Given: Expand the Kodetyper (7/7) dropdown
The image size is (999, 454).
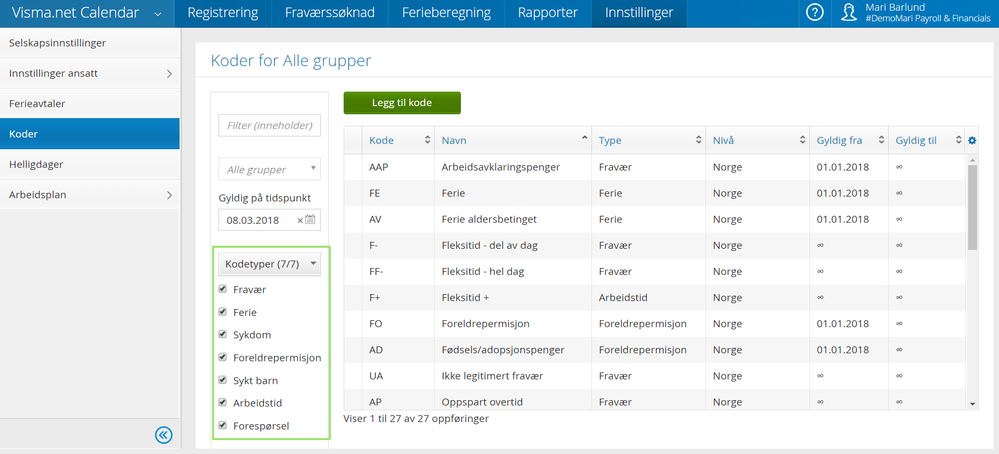Looking at the screenshot, I should coord(269,264).
